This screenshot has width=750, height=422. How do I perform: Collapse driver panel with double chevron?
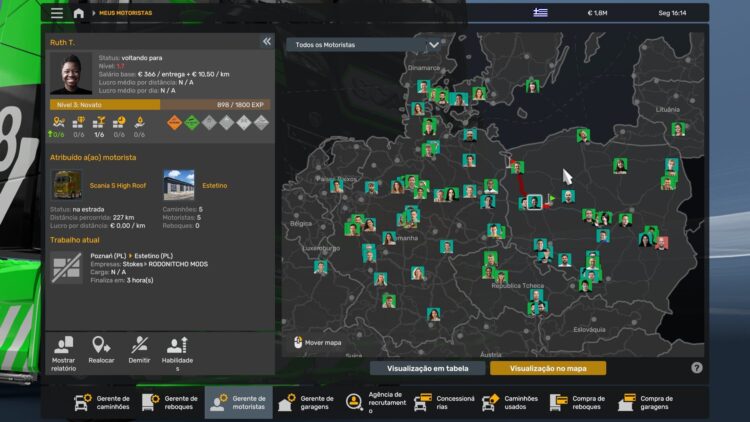(x=266, y=42)
